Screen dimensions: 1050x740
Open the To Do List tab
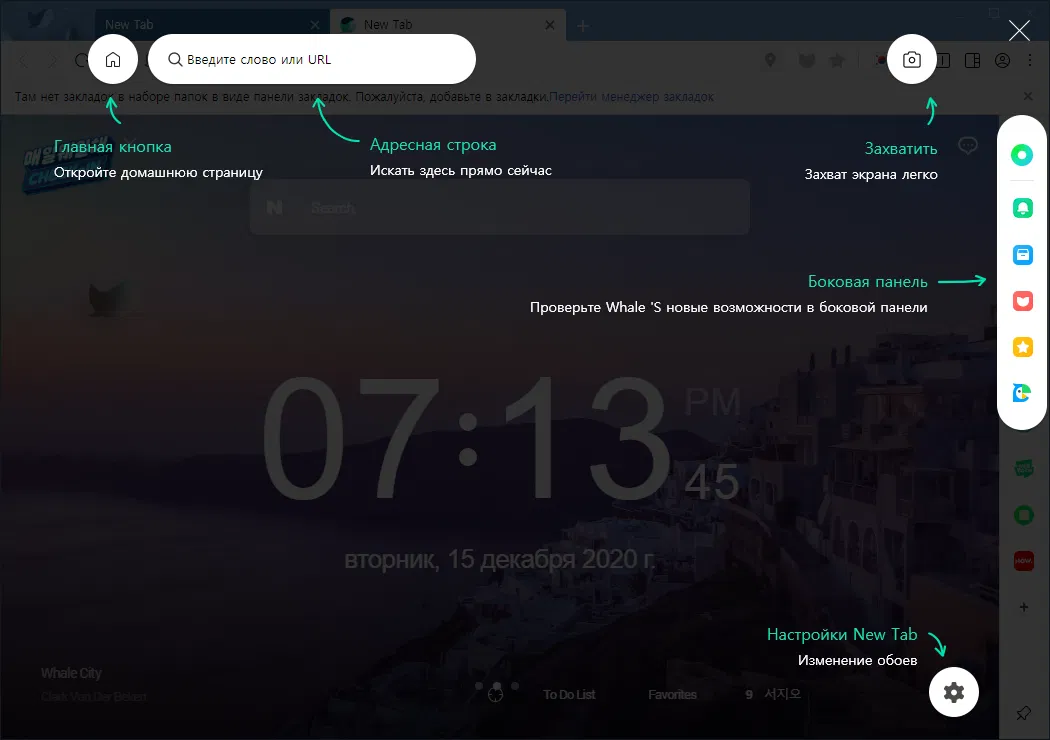coord(569,695)
